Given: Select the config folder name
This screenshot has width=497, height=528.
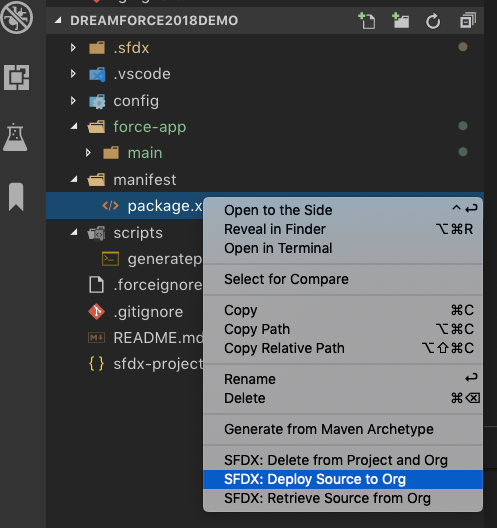Looking at the screenshot, I should pos(136,101).
